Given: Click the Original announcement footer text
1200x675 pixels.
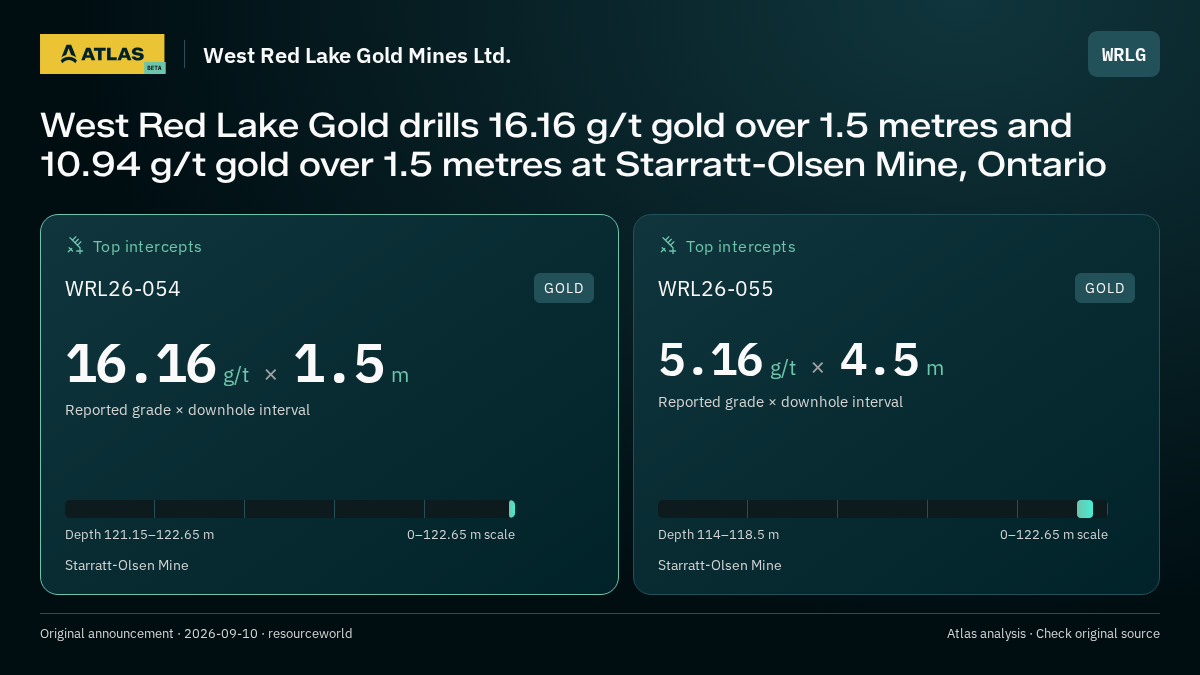Looking at the screenshot, I should pyautogui.click(x=196, y=634).
